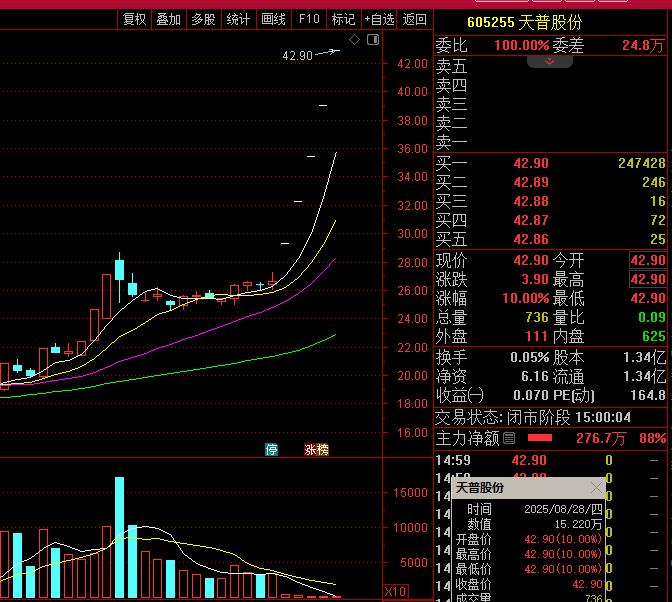The image size is (672, 602).
Task: Select 买四 bid price 42.87
Action: point(531,220)
